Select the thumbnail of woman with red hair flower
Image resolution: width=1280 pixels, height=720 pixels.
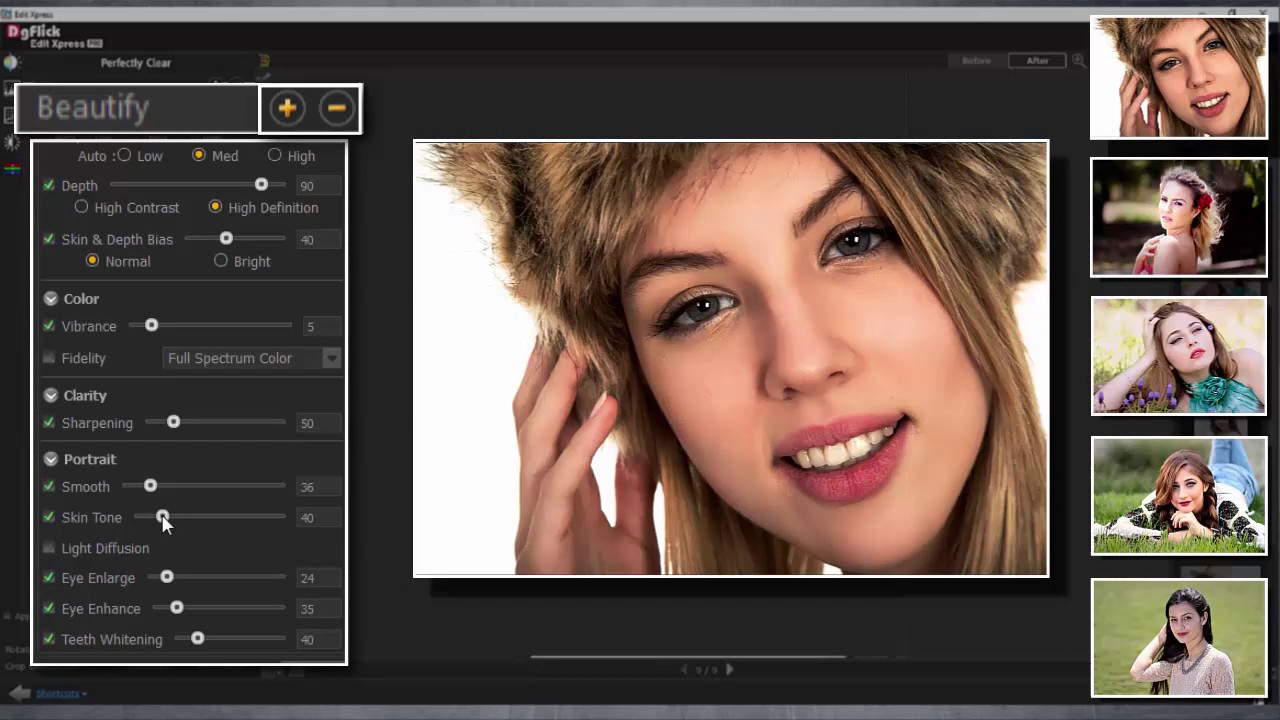pyautogui.click(x=1178, y=217)
